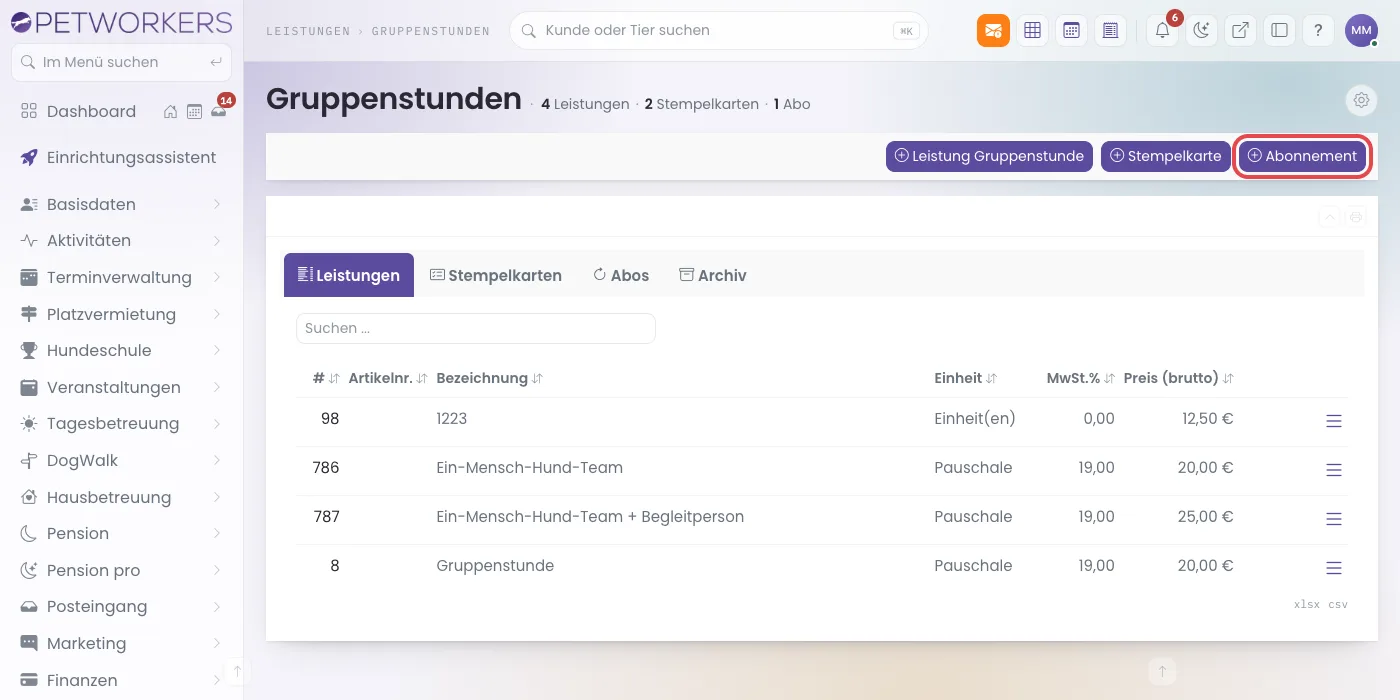This screenshot has height=700, width=1400.
Task: Open the inbox tray icon with 14 badge
Action: (x=218, y=112)
